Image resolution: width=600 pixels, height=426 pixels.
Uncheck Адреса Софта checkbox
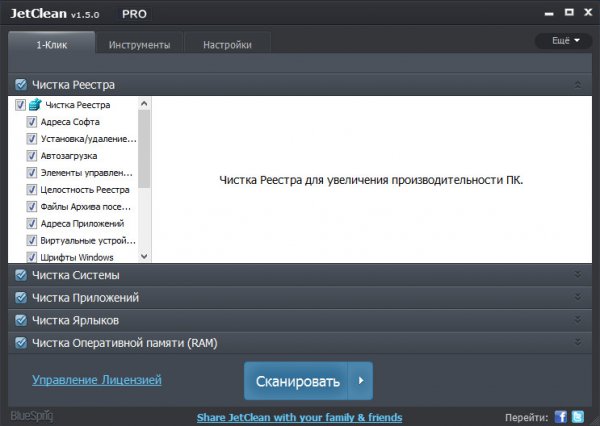coord(31,122)
